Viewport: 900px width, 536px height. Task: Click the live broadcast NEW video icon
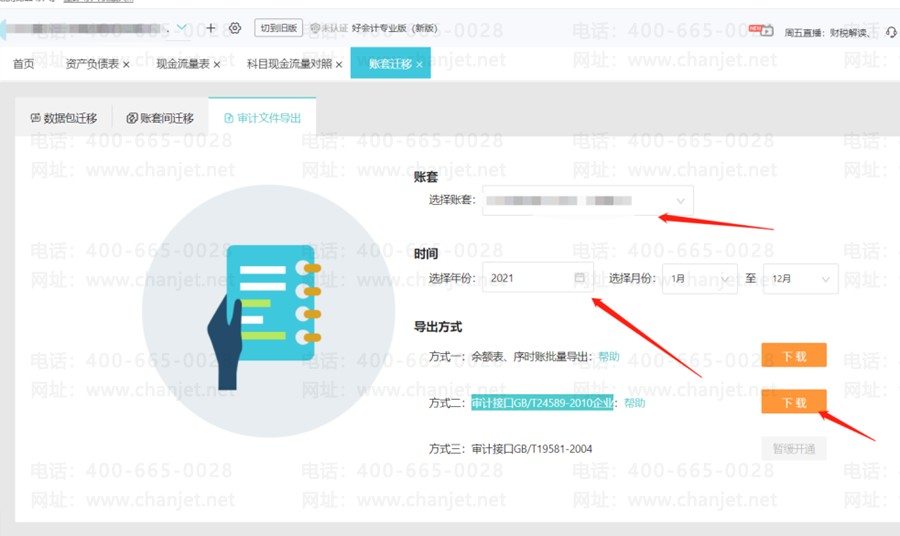click(x=761, y=30)
